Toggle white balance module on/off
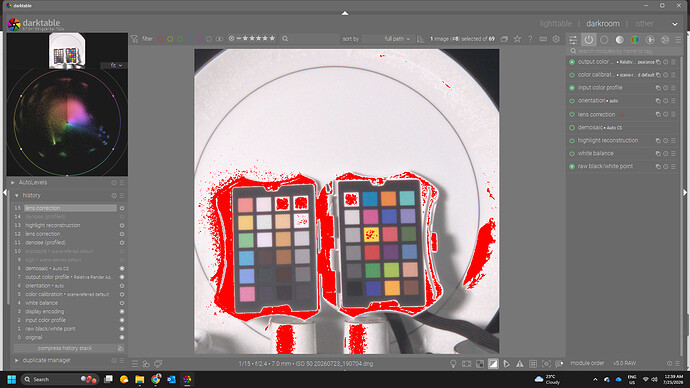 (572, 154)
